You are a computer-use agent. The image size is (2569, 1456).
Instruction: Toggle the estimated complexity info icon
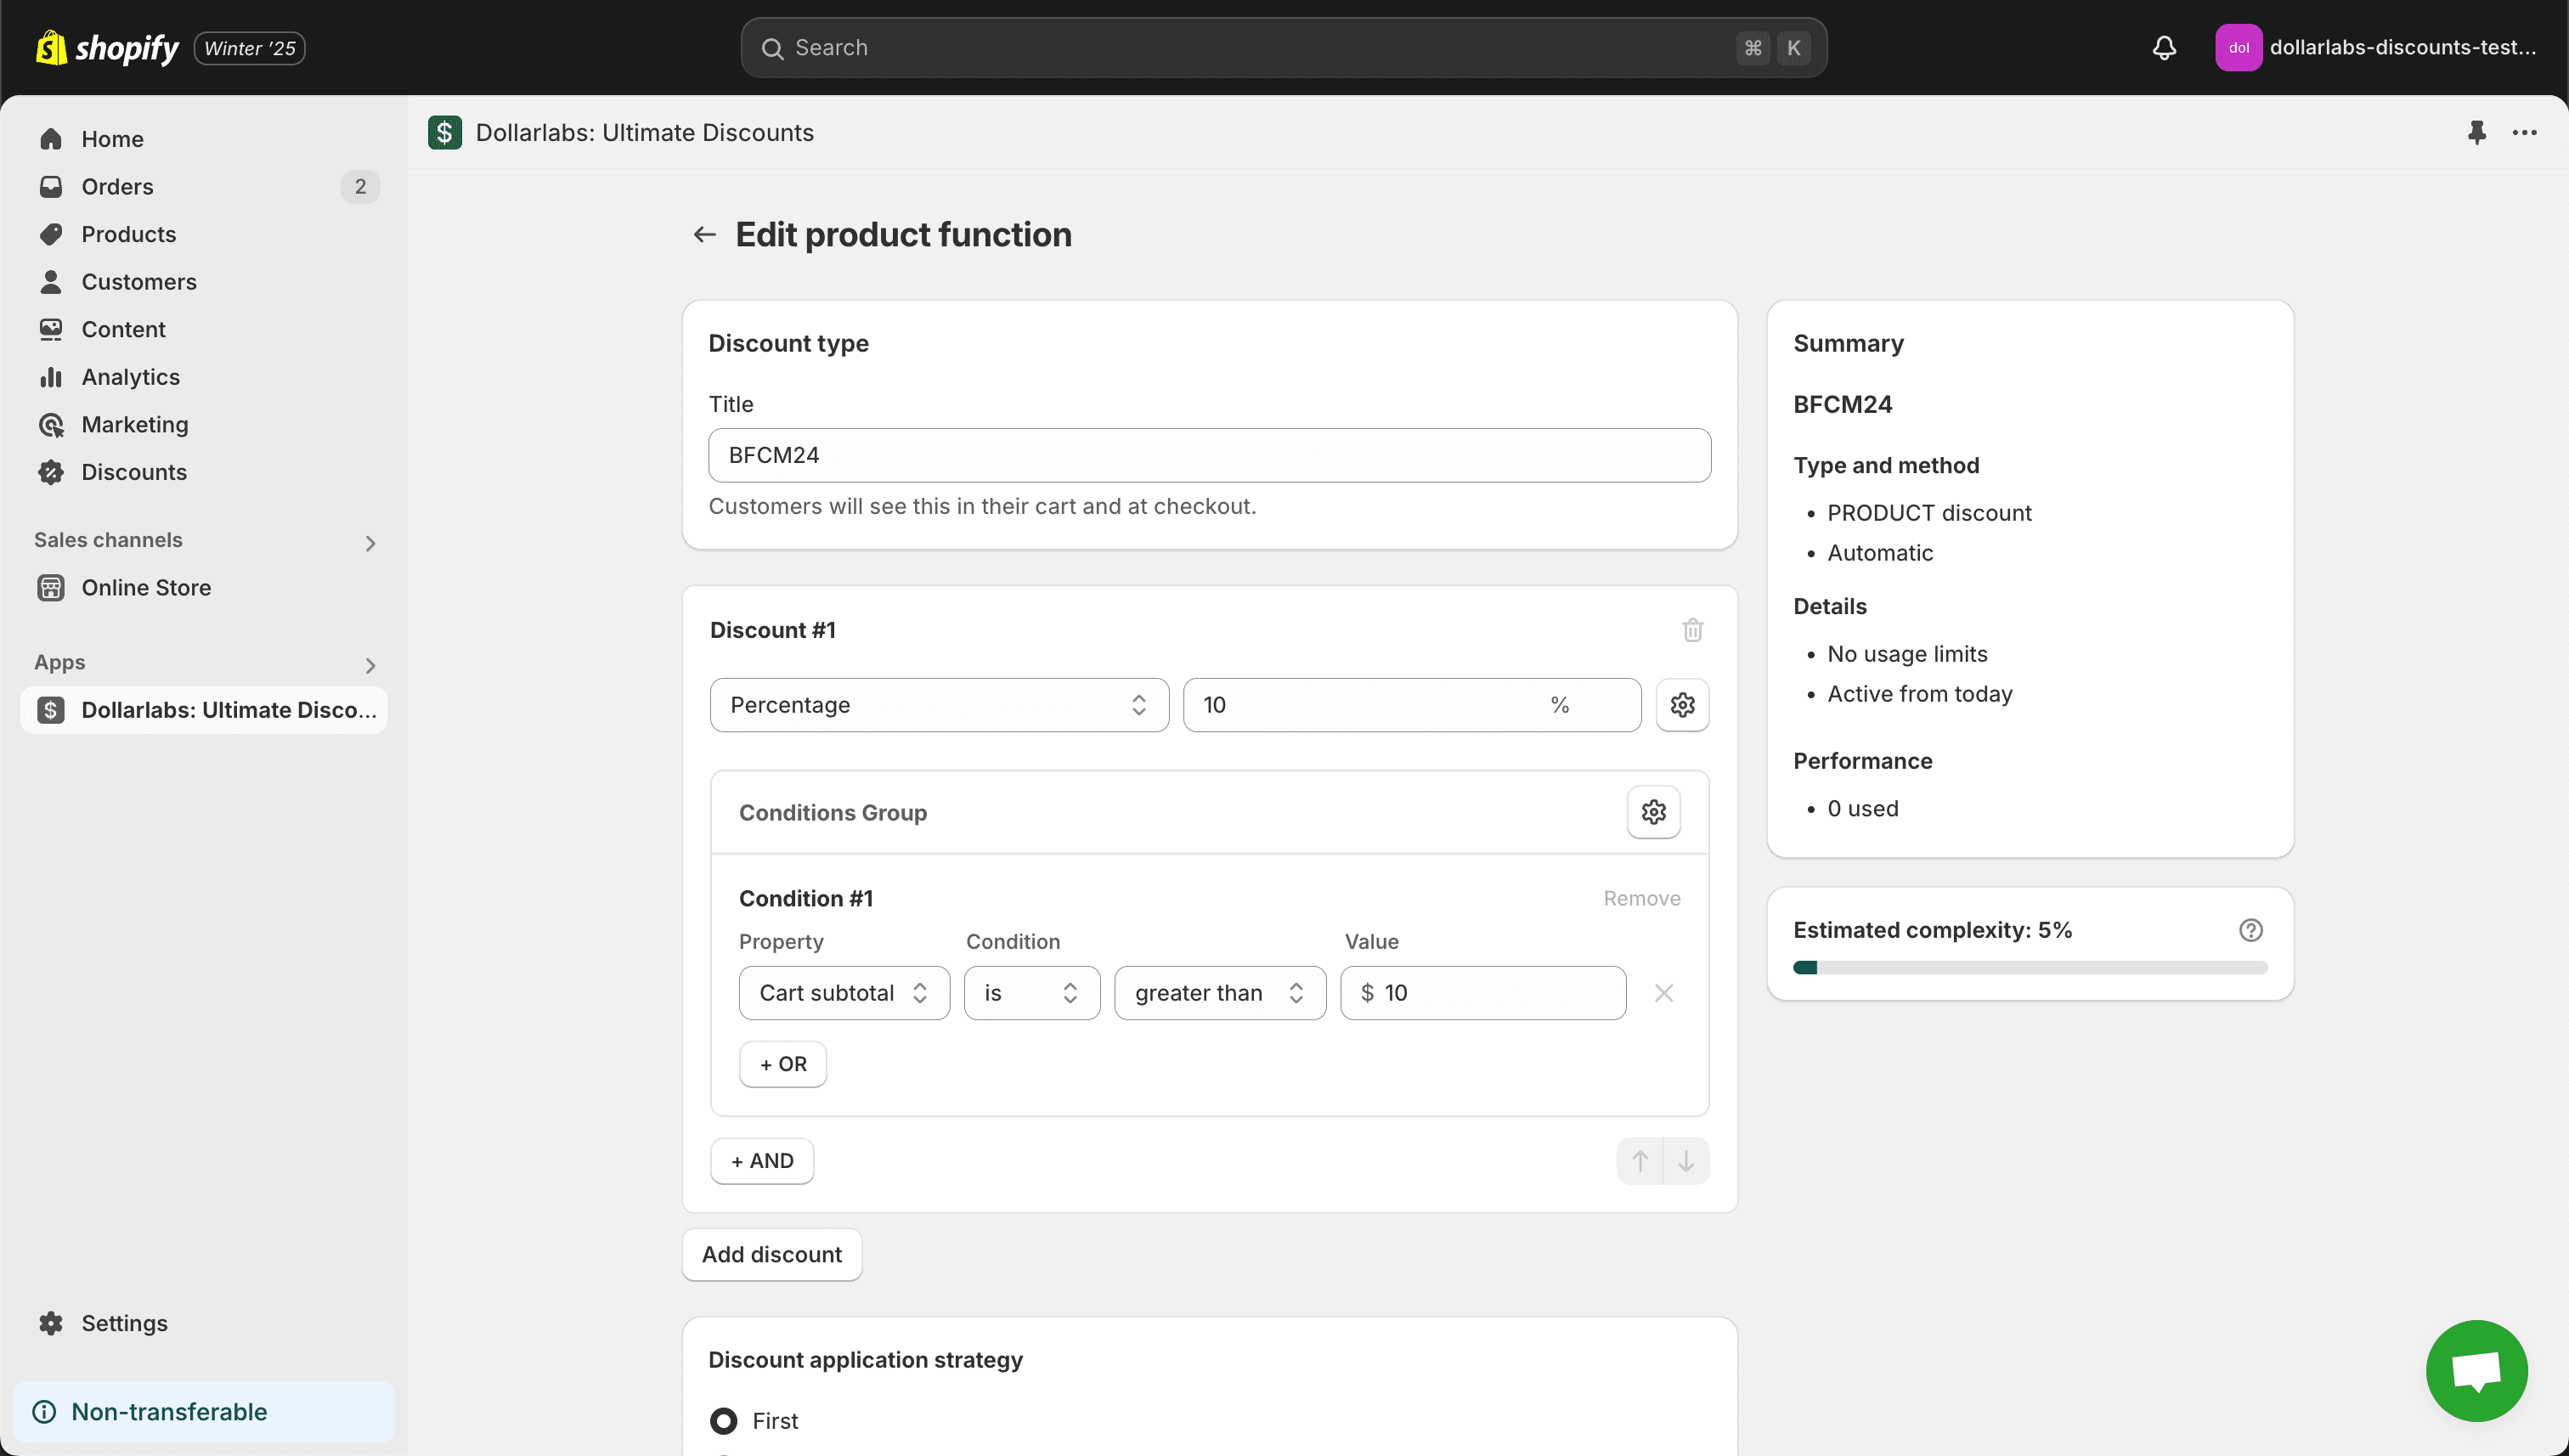(x=2250, y=930)
